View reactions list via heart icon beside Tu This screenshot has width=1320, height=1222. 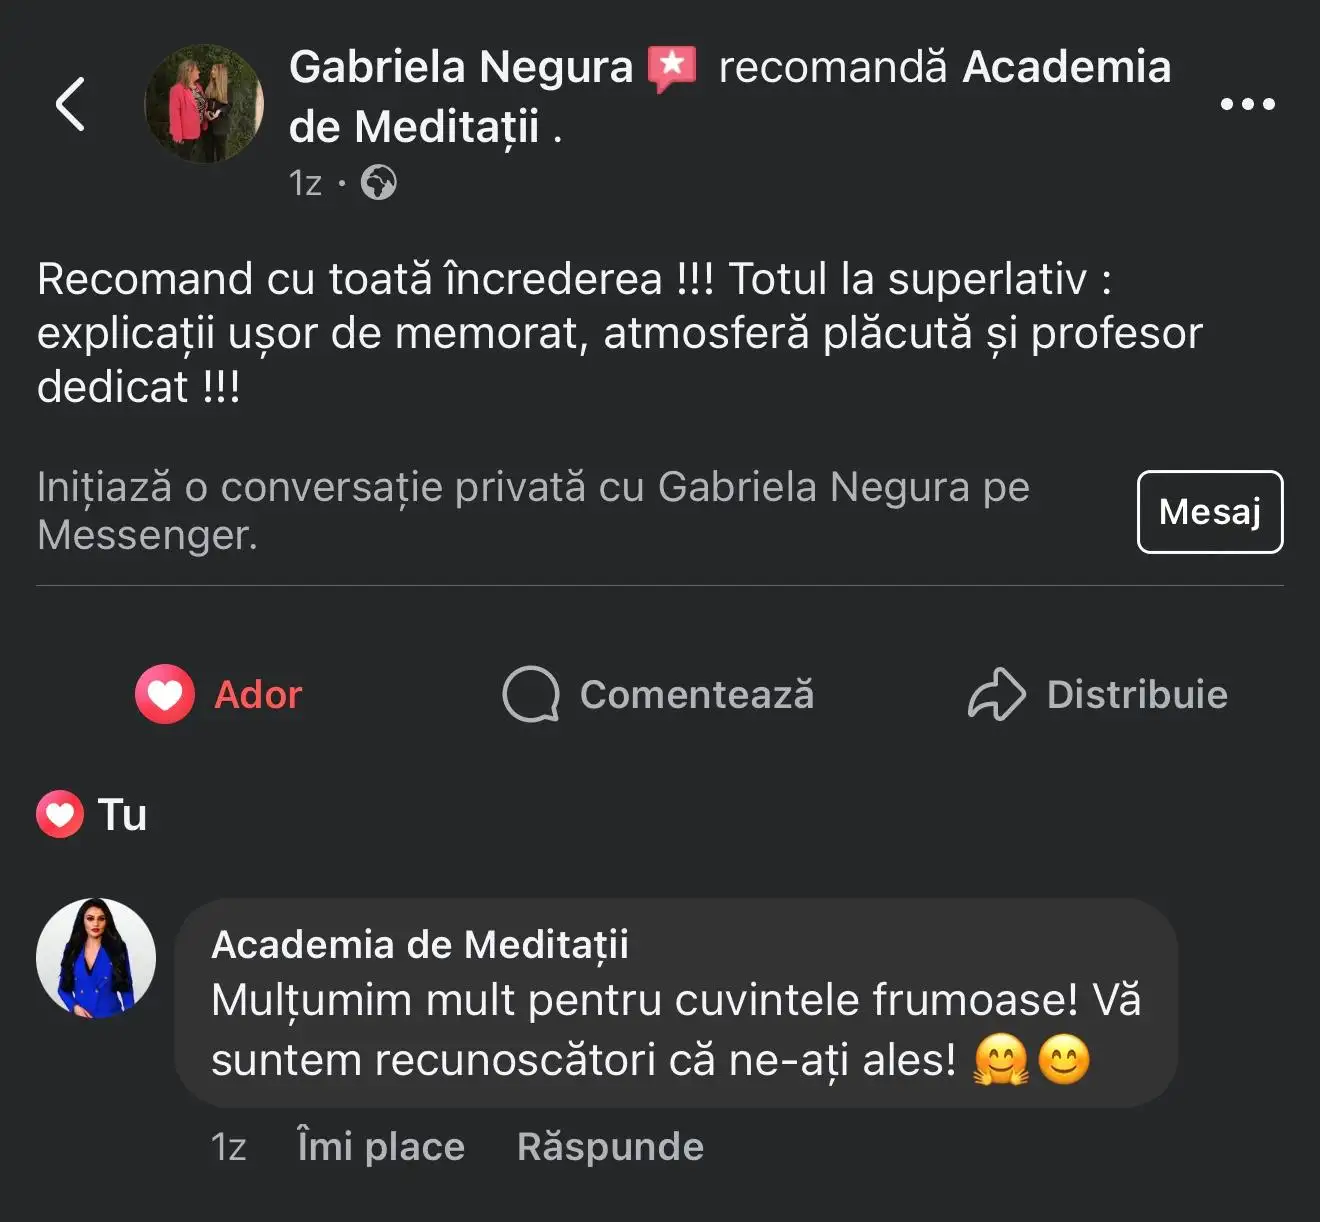tap(60, 814)
